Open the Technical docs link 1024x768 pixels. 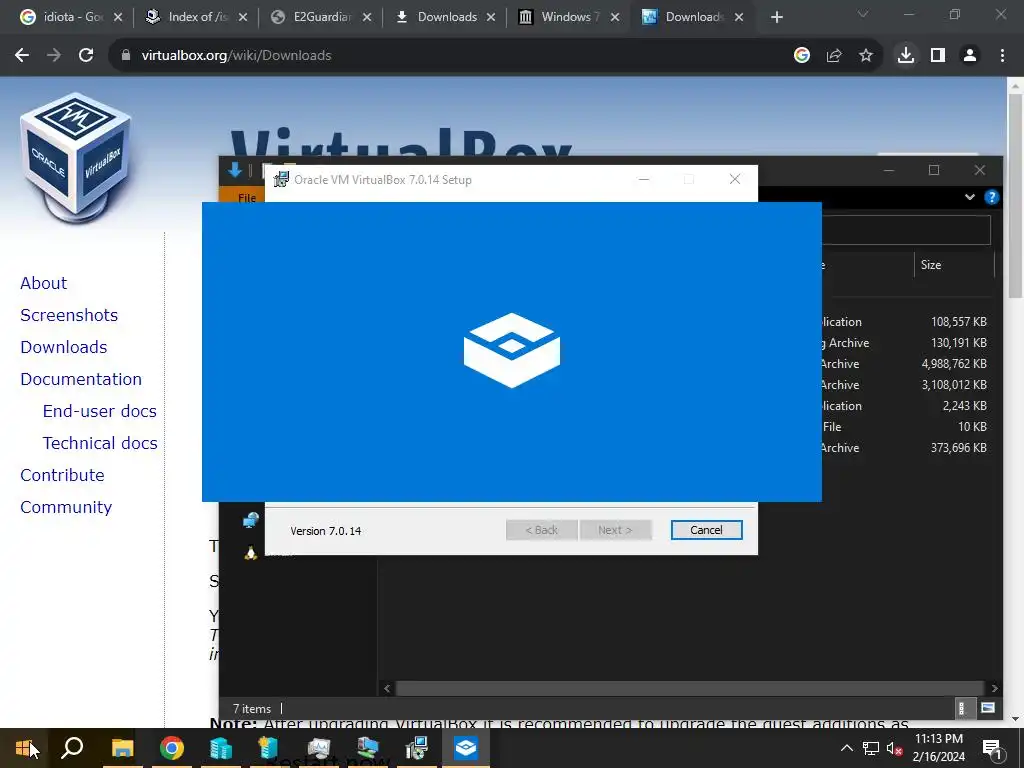(x=100, y=443)
